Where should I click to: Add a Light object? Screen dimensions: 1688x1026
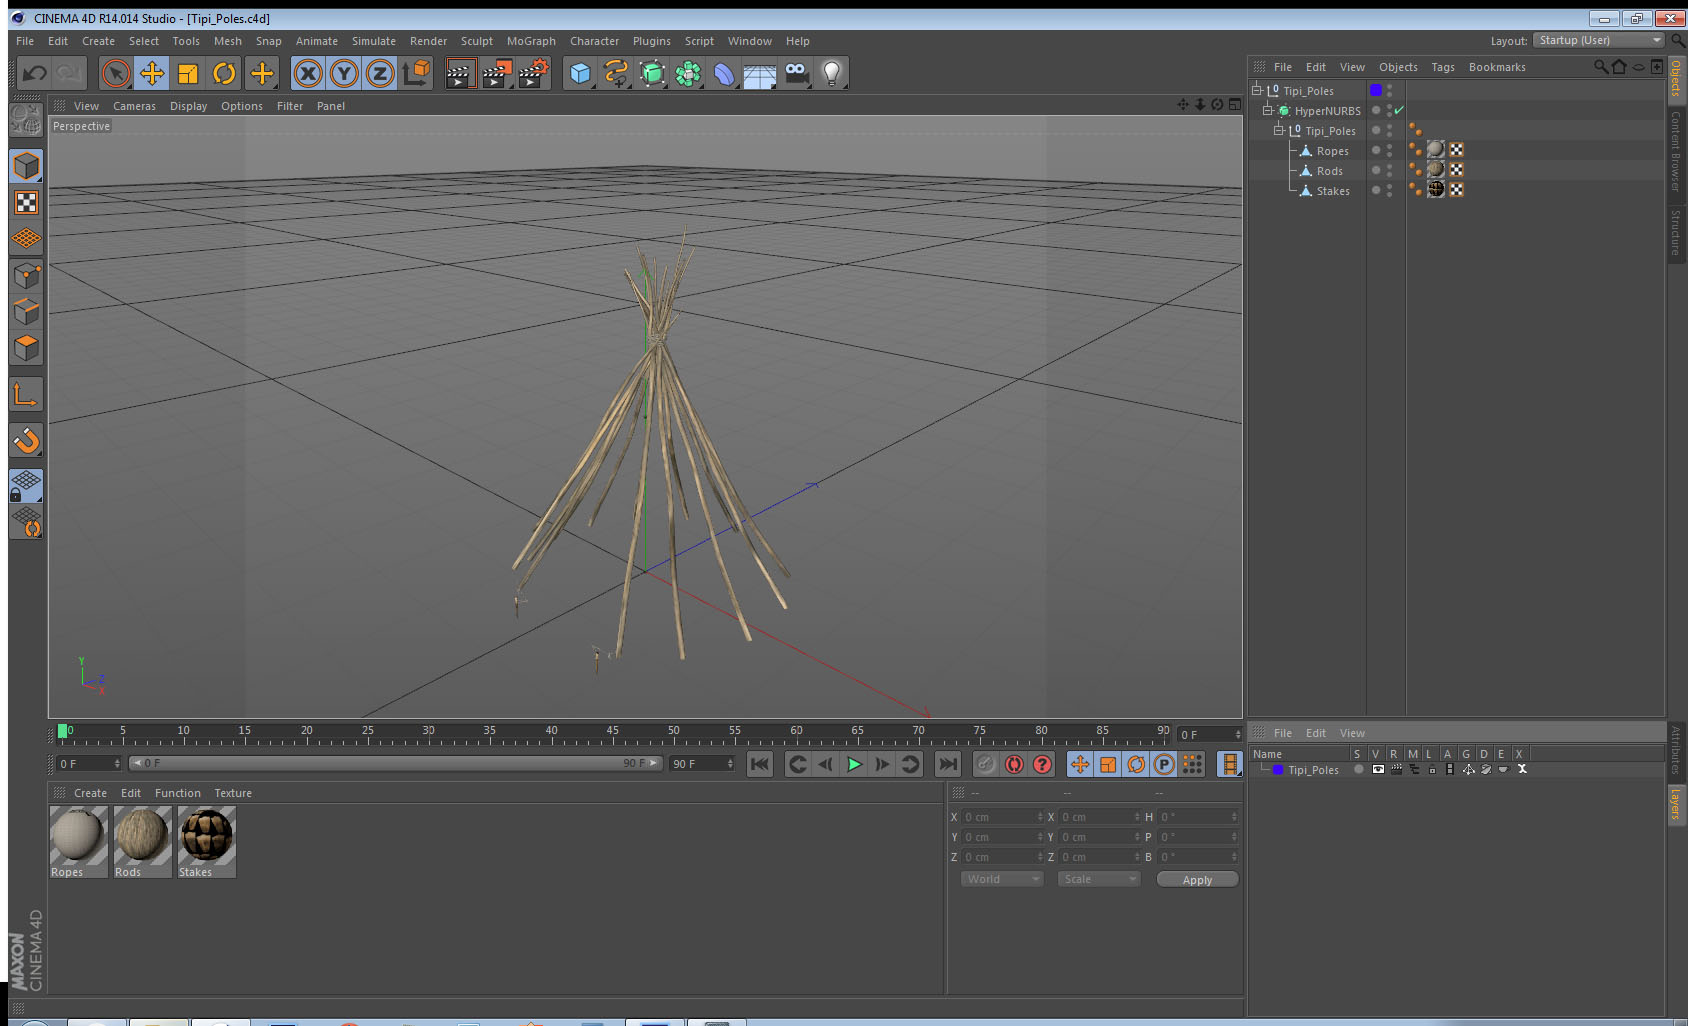(832, 73)
